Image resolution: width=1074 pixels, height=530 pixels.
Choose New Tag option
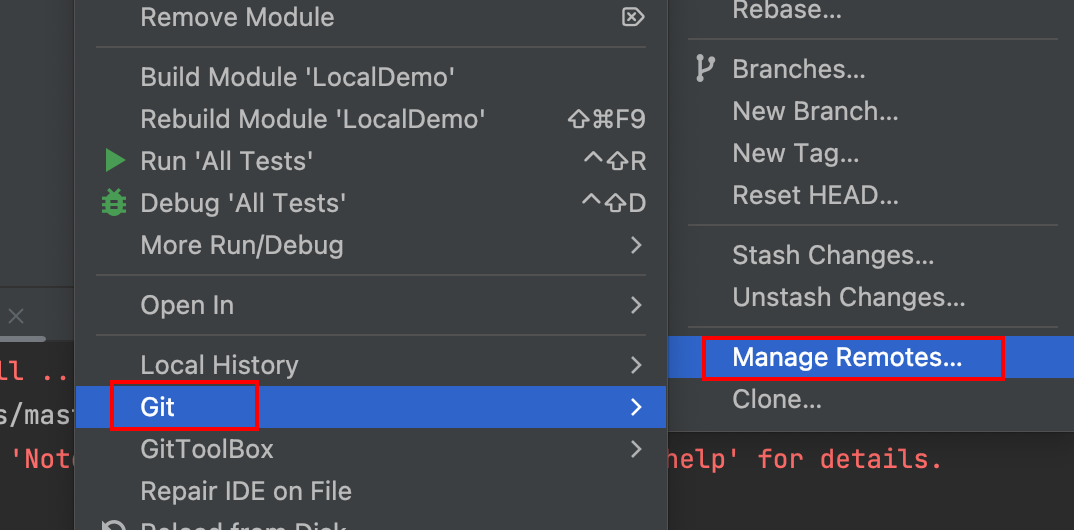tap(795, 153)
